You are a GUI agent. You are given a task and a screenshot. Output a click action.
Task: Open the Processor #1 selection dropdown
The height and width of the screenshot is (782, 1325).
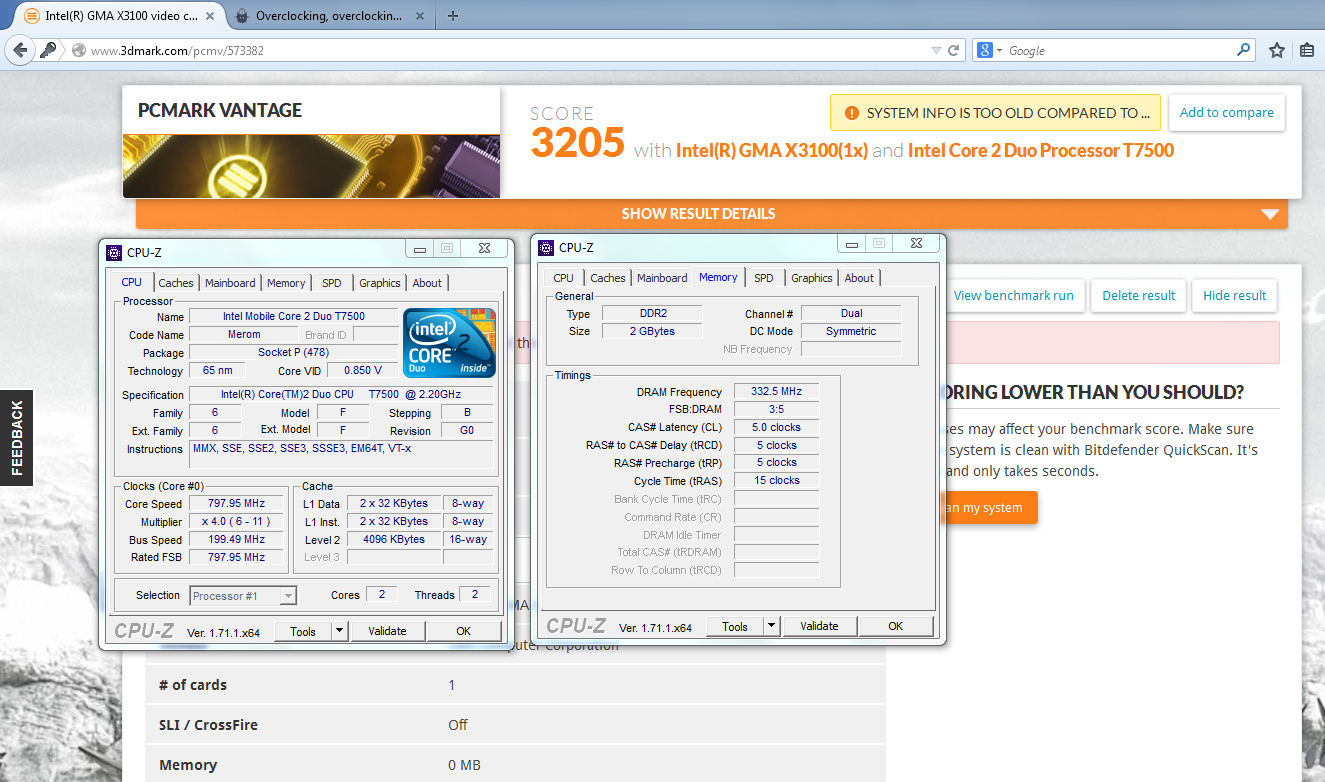[243, 596]
